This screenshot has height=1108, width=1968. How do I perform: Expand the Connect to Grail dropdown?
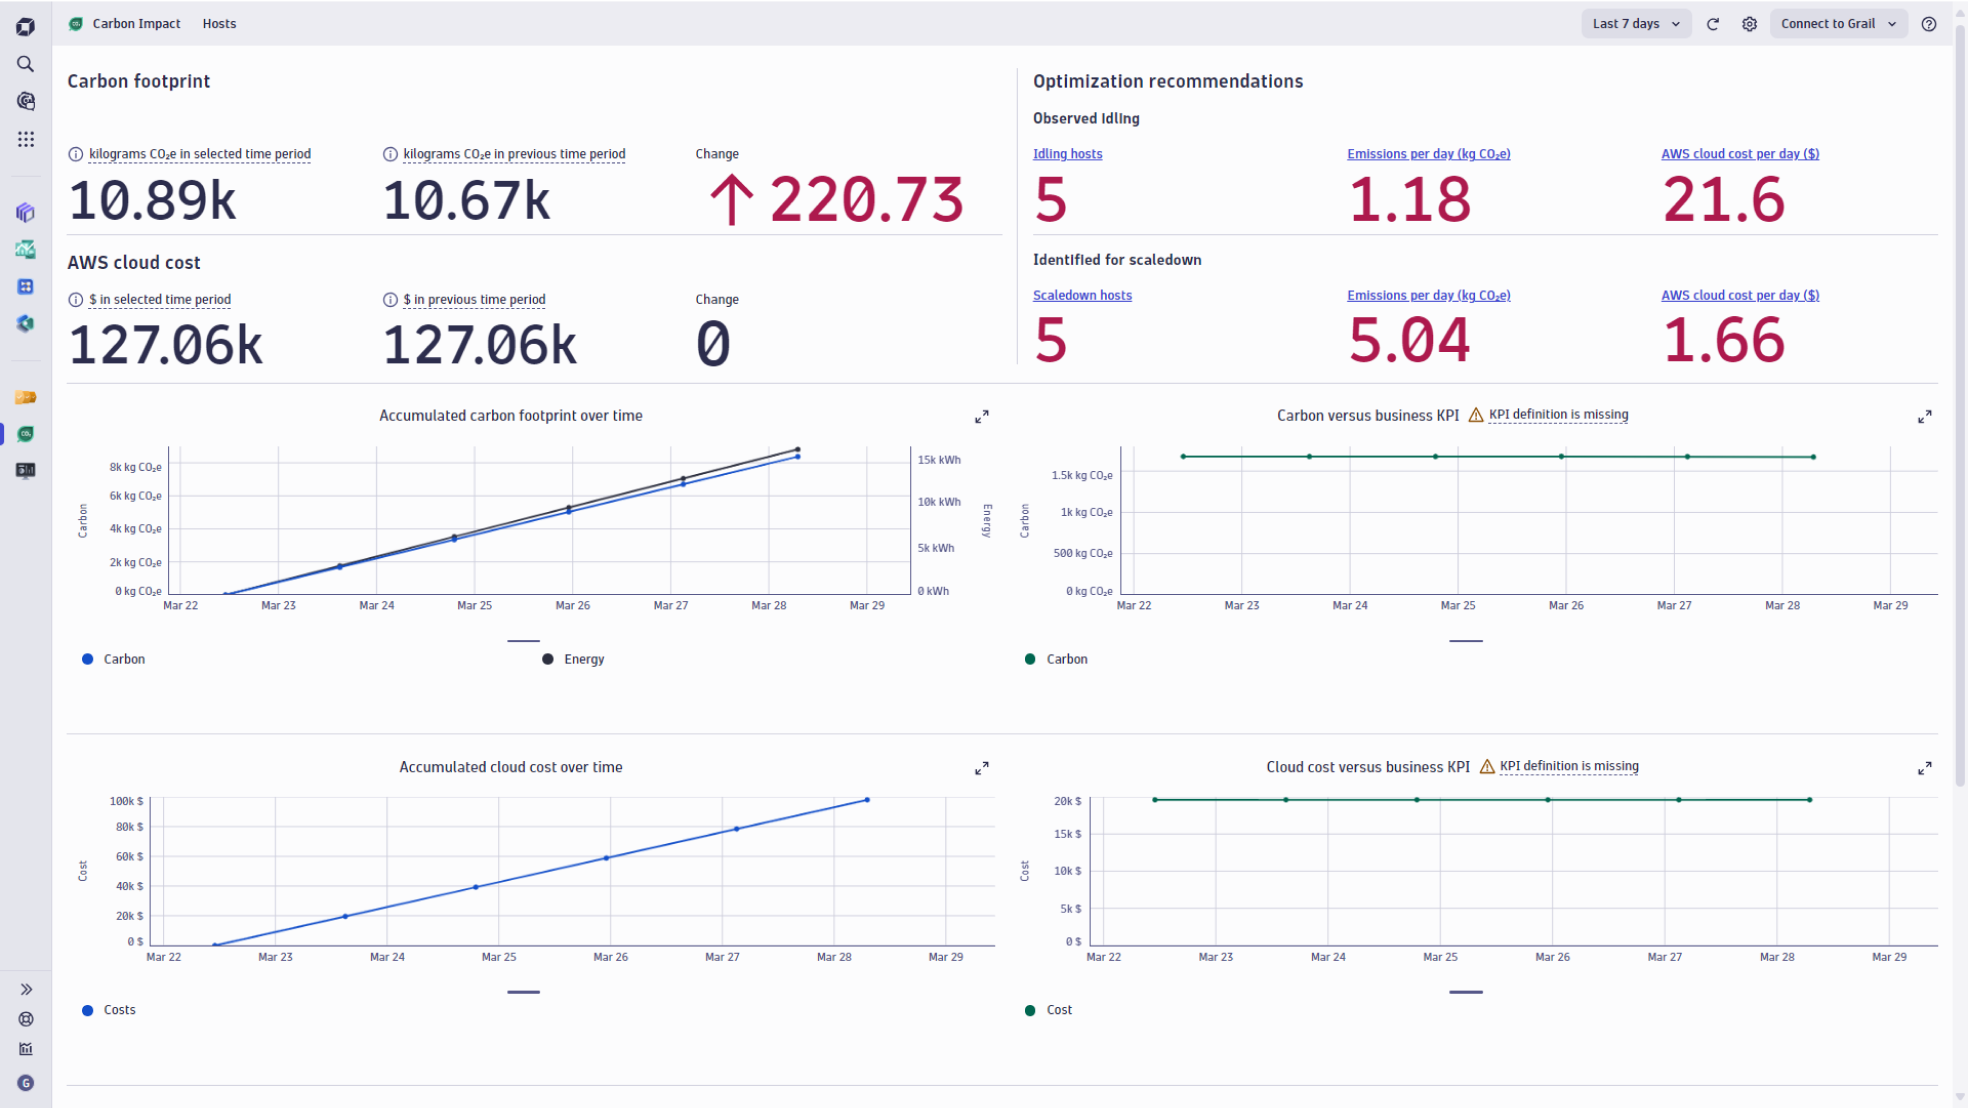pos(1838,23)
